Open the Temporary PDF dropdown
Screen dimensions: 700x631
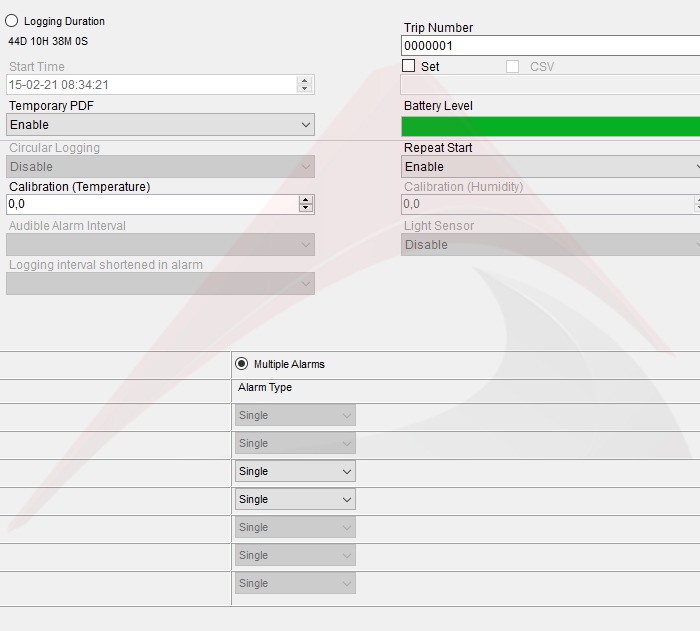[160, 125]
